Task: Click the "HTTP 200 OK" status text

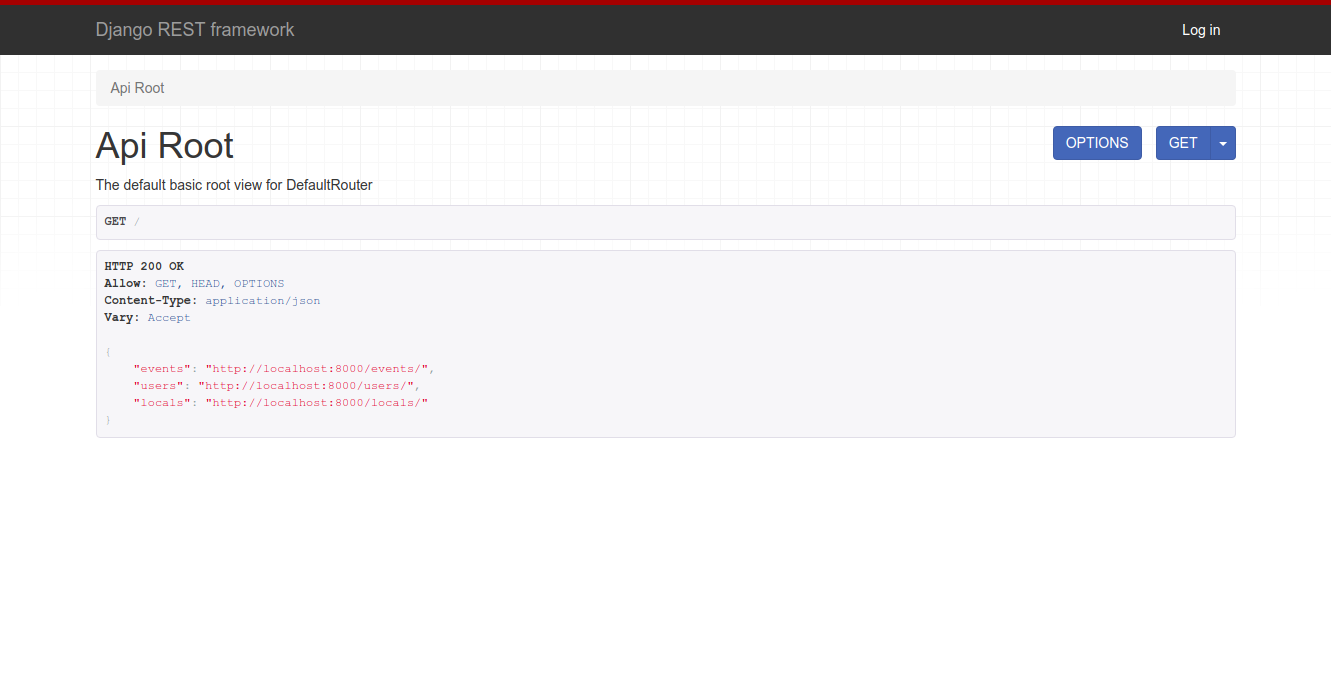Action: click(x=144, y=266)
